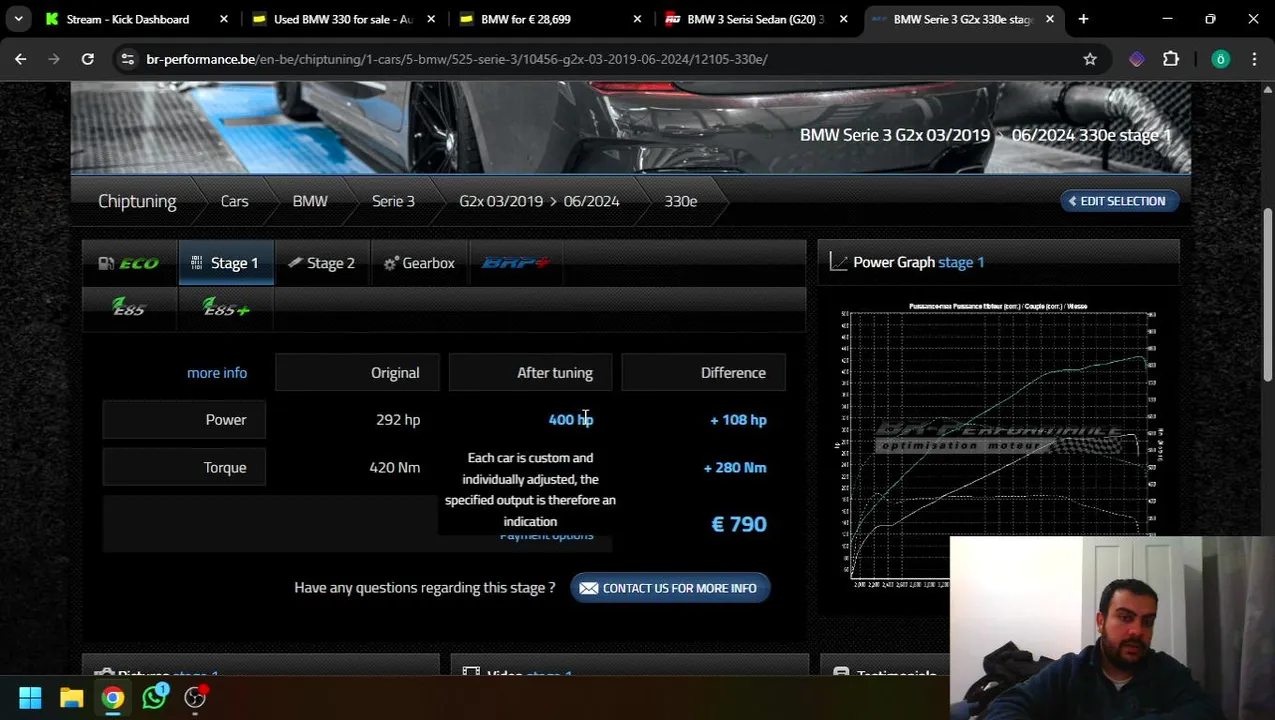The image size is (1275, 720).
Task: Switch to the Stream - Kick Dashboard tab
Action: pyautogui.click(x=126, y=19)
